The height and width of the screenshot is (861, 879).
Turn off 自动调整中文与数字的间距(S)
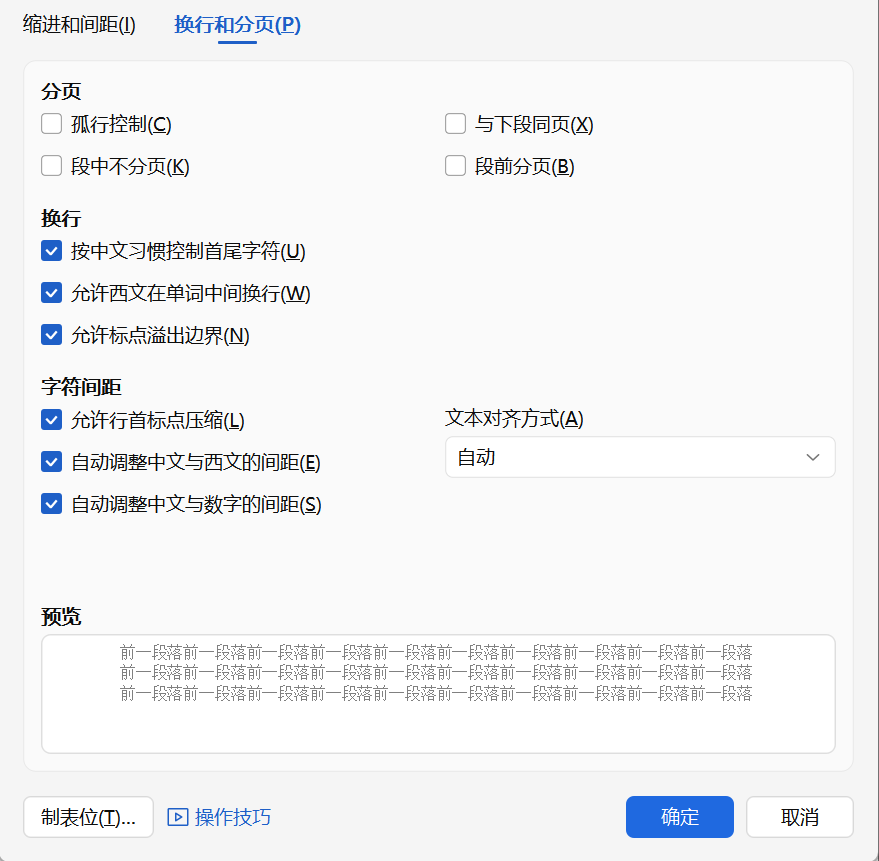[x=51, y=504]
